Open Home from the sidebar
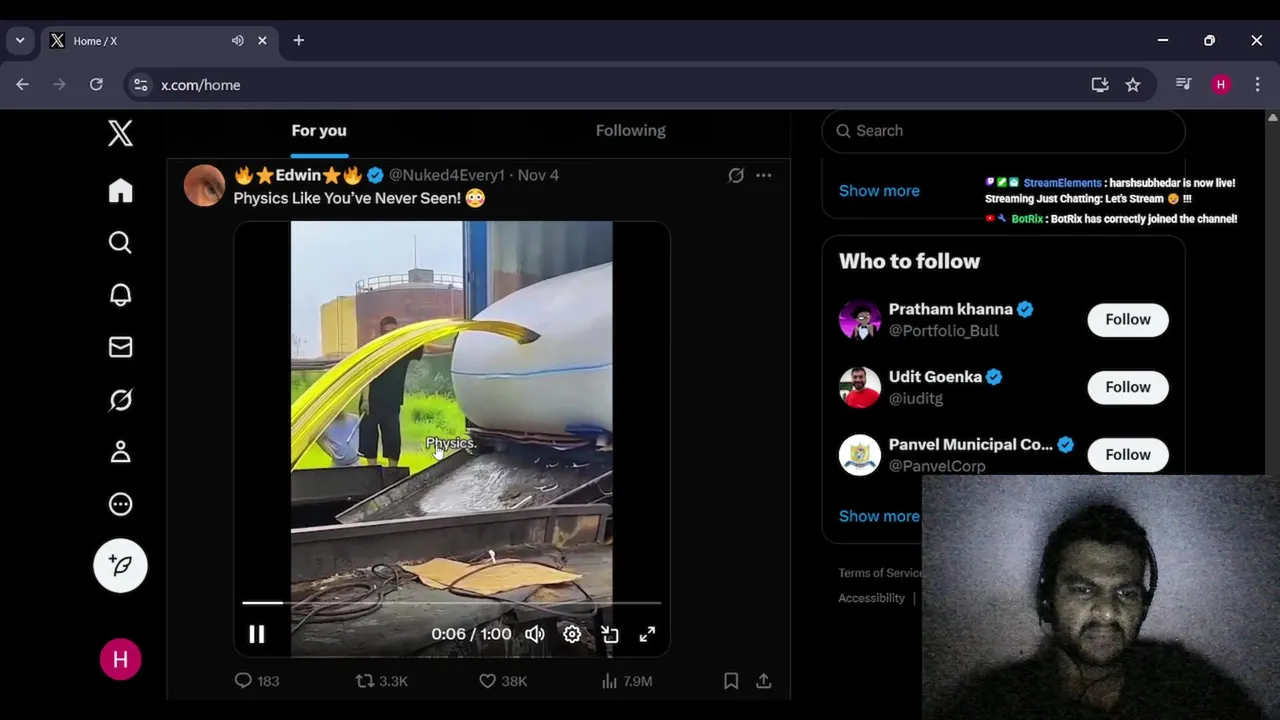 click(x=120, y=191)
